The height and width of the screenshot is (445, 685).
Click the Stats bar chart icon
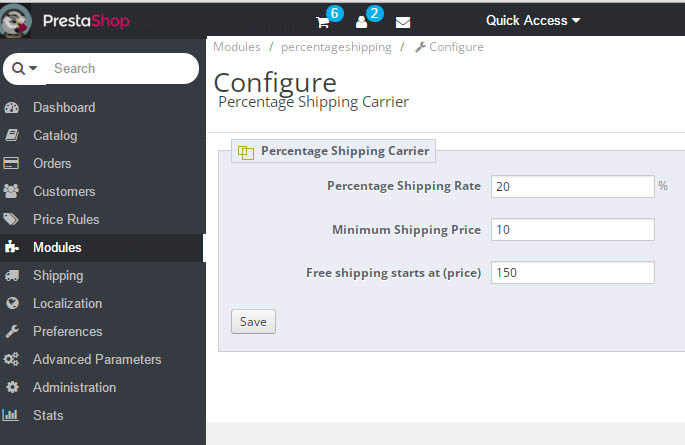12,415
